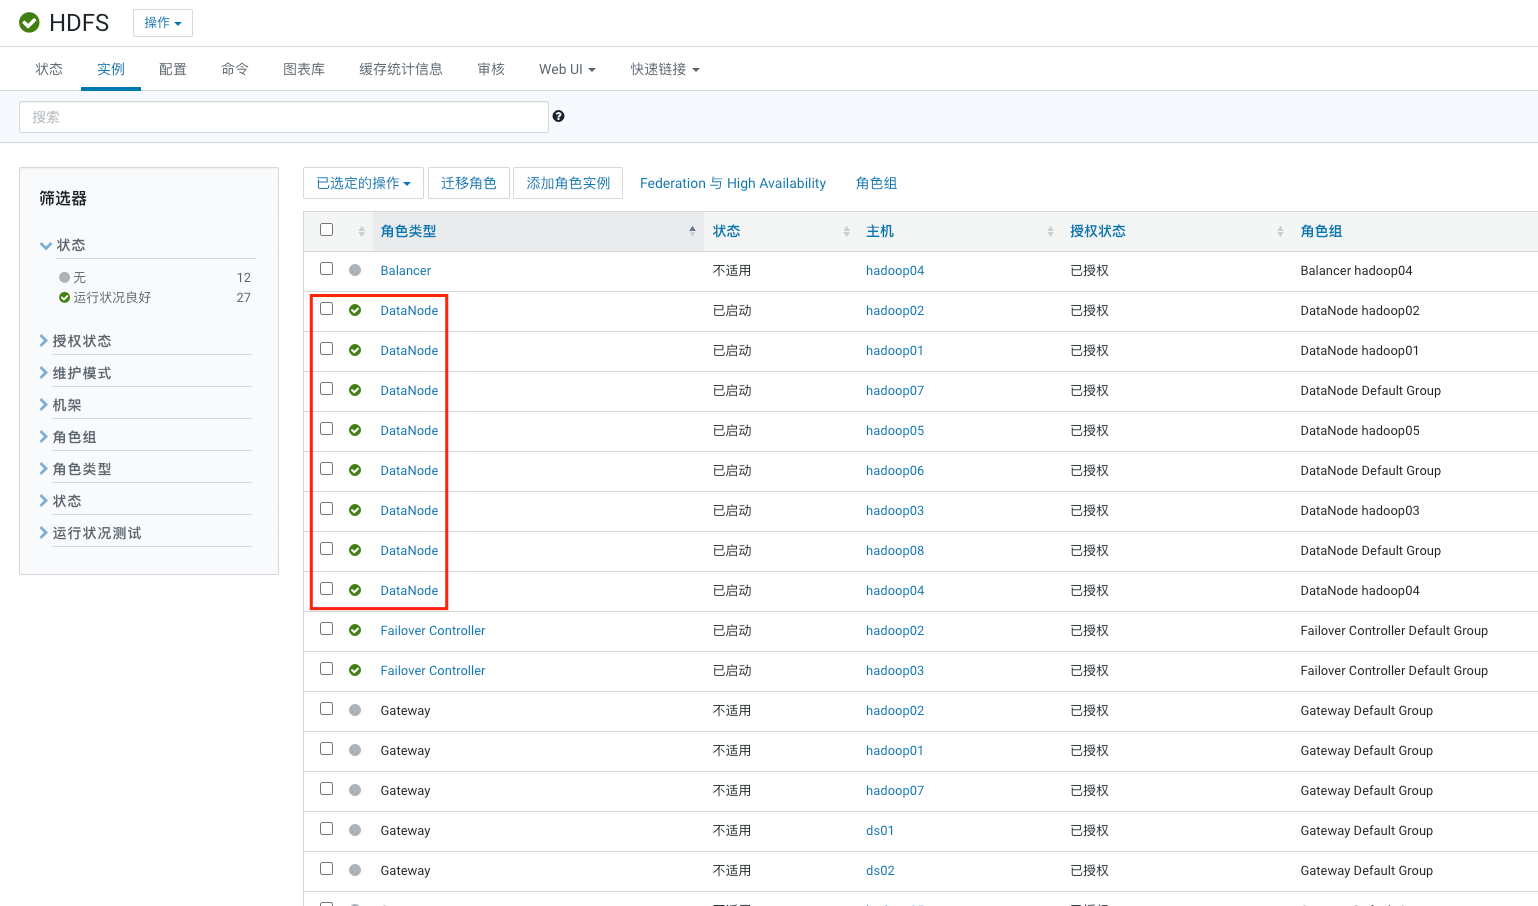
Task: Expand the 授权状态 filter
Action: 75,341
